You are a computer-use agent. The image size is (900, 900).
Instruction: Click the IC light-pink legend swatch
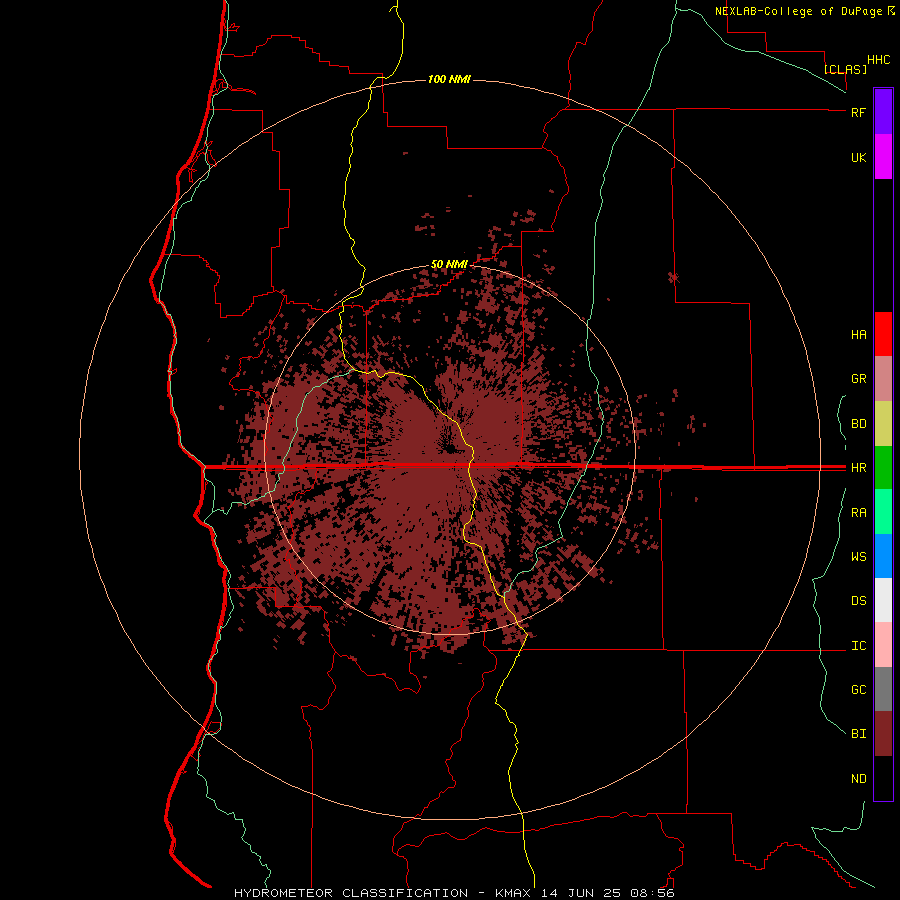[x=883, y=645]
